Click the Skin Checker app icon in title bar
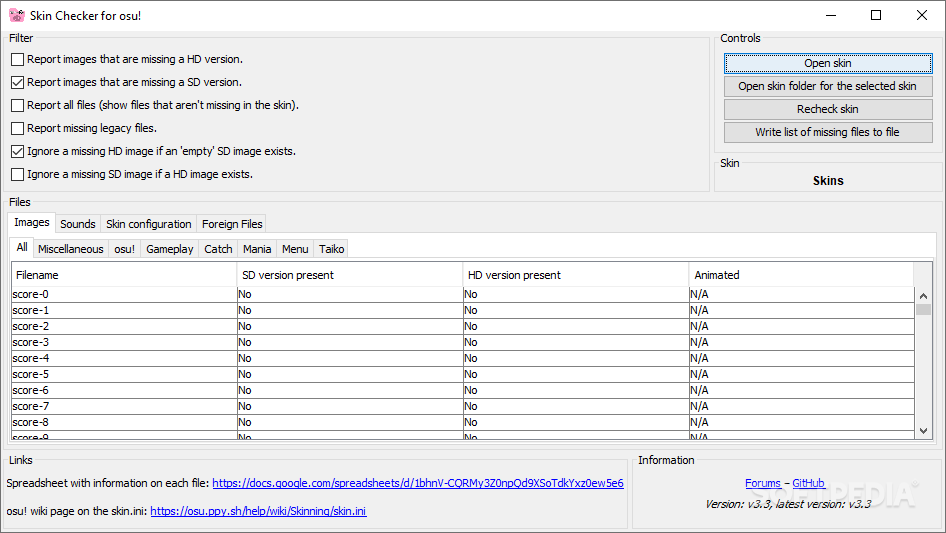 click(x=16, y=15)
